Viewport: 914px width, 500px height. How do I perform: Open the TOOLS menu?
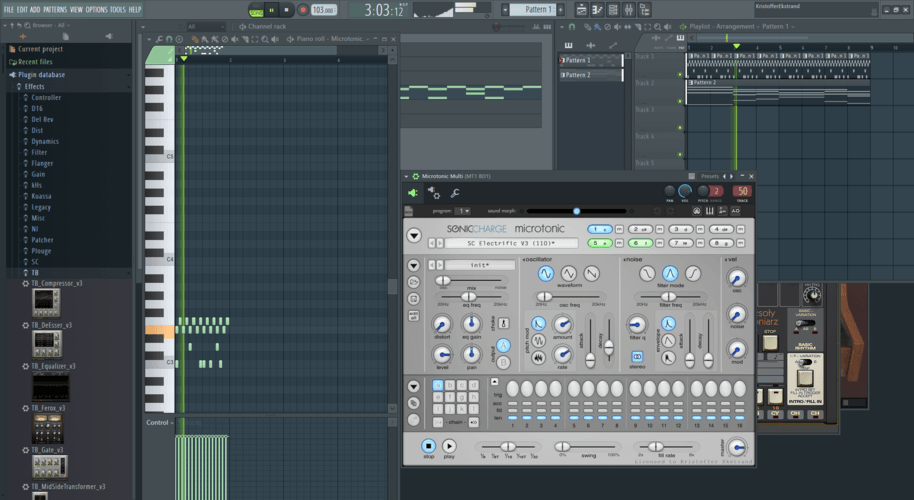tap(118, 9)
